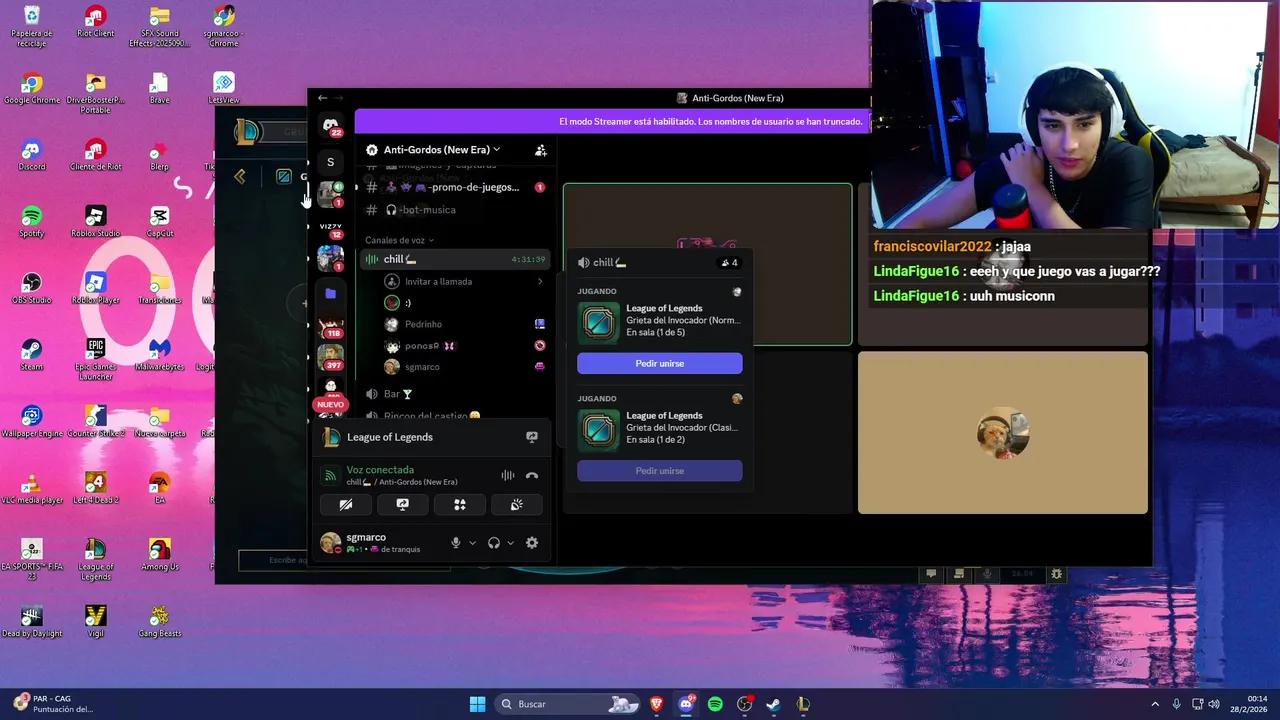Select the chill voice channel
This screenshot has width=1280, height=720.
click(x=454, y=259)
